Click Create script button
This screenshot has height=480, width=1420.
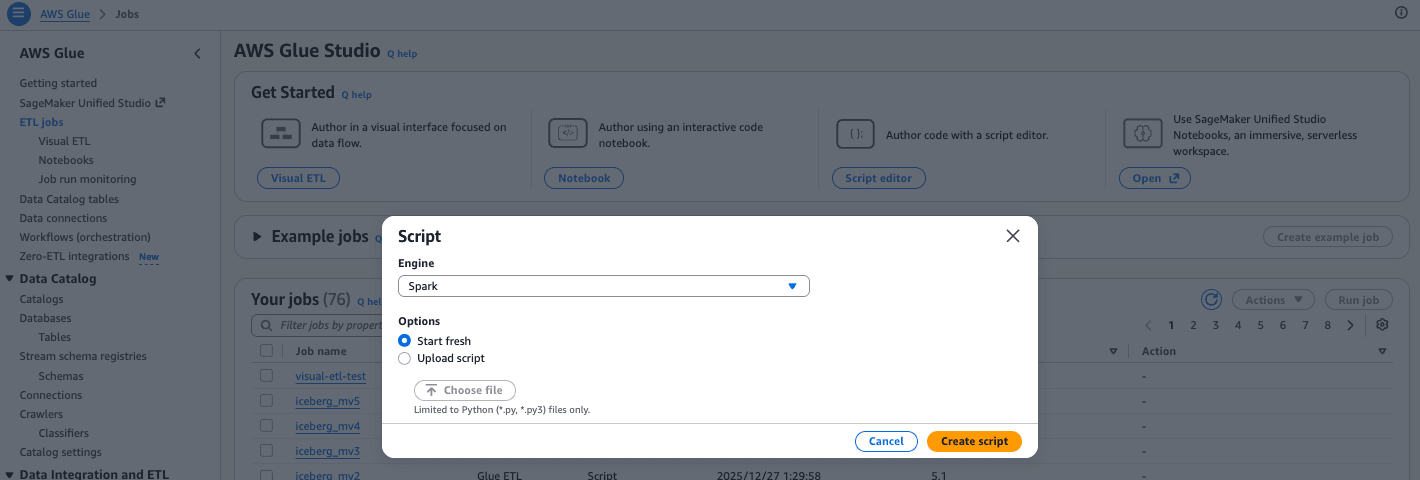(x=974, y=441)
